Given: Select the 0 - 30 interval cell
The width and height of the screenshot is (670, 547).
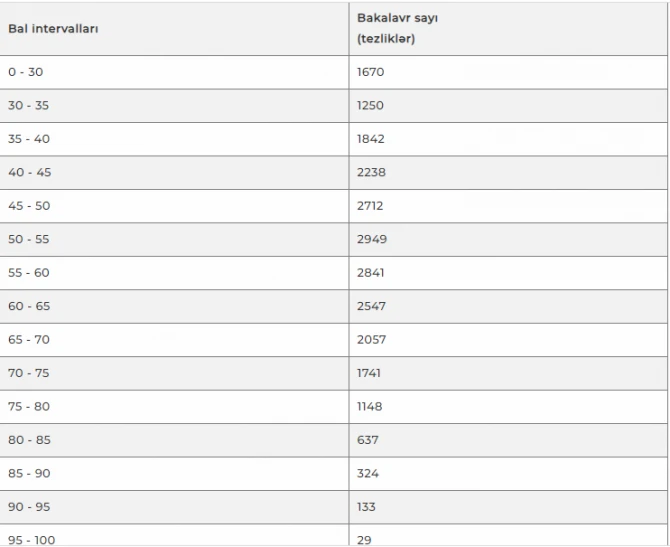Looking at the screenshot, I should point(174,72).
